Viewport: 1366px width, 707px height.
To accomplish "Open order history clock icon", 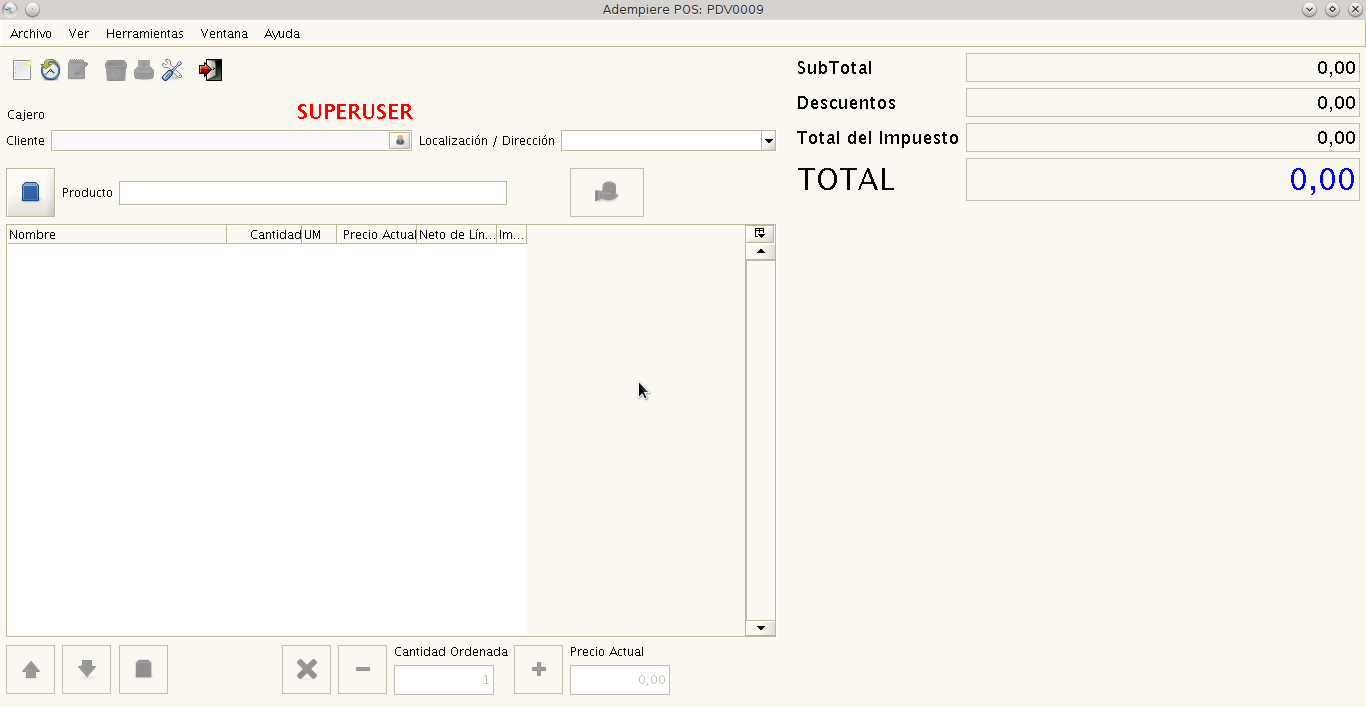I will tap(50, 70).
